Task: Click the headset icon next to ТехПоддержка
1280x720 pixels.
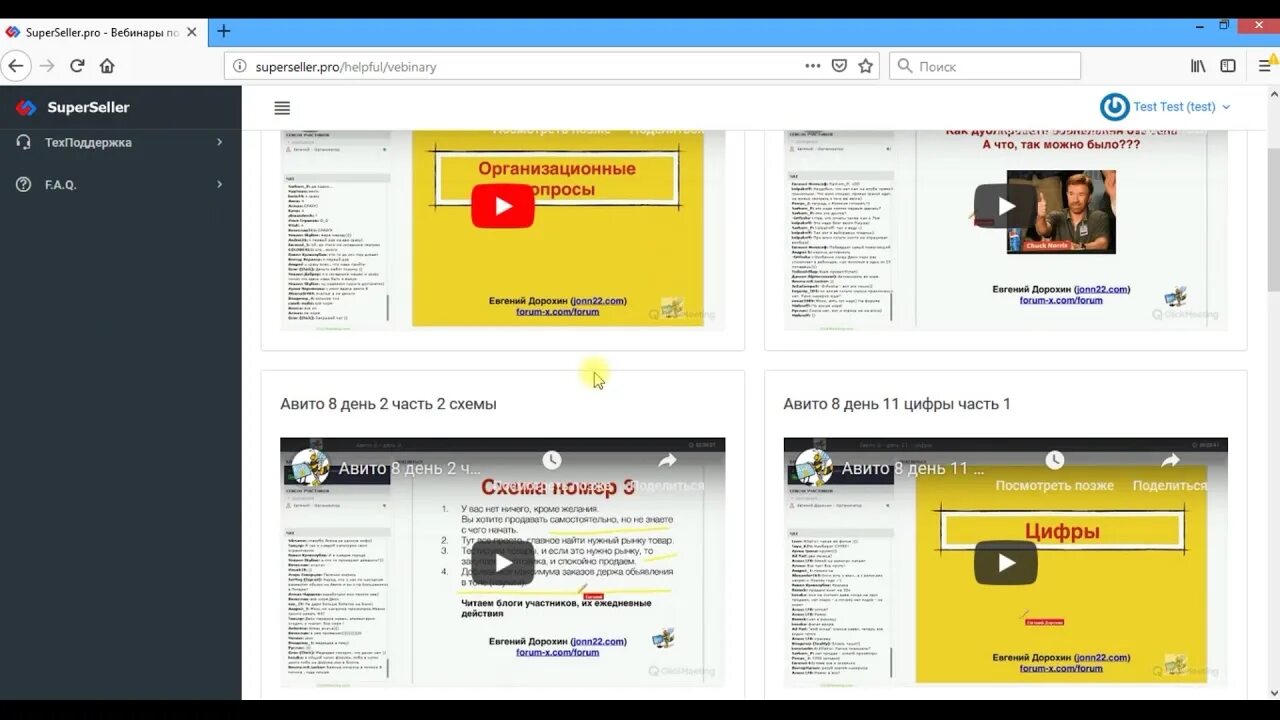Action: pyautogui.click(x=23, y=142)
